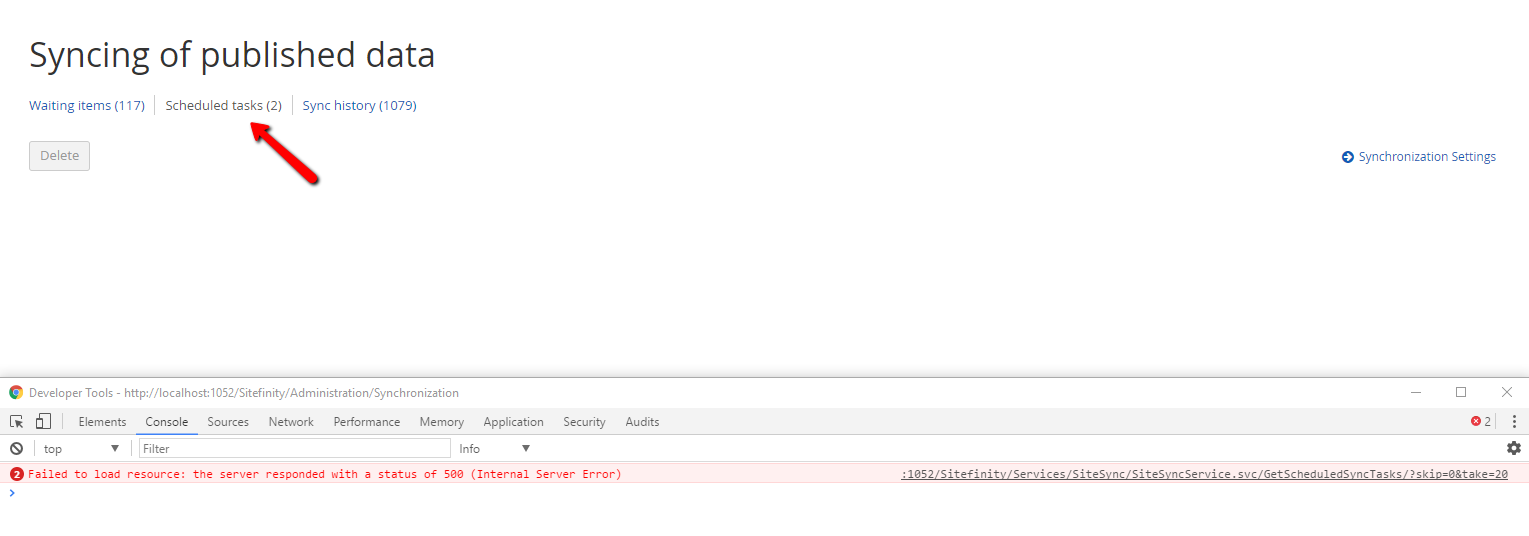Viewport: 1529px width, 536px height.
Task: Open the console settings gear icon
Action: 1514,448
